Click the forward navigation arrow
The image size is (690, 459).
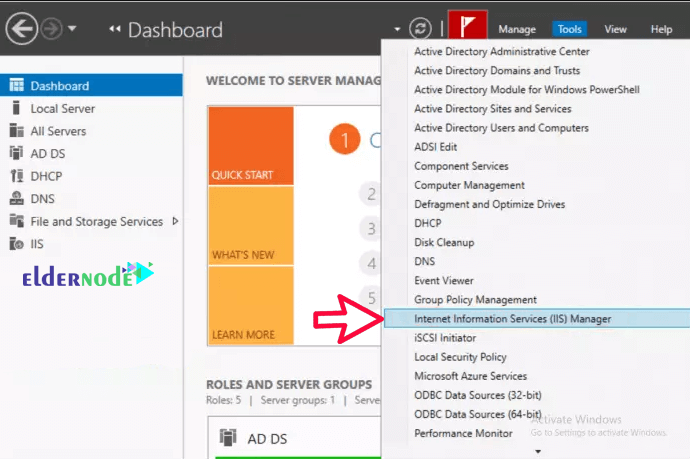tap(52, 29)
